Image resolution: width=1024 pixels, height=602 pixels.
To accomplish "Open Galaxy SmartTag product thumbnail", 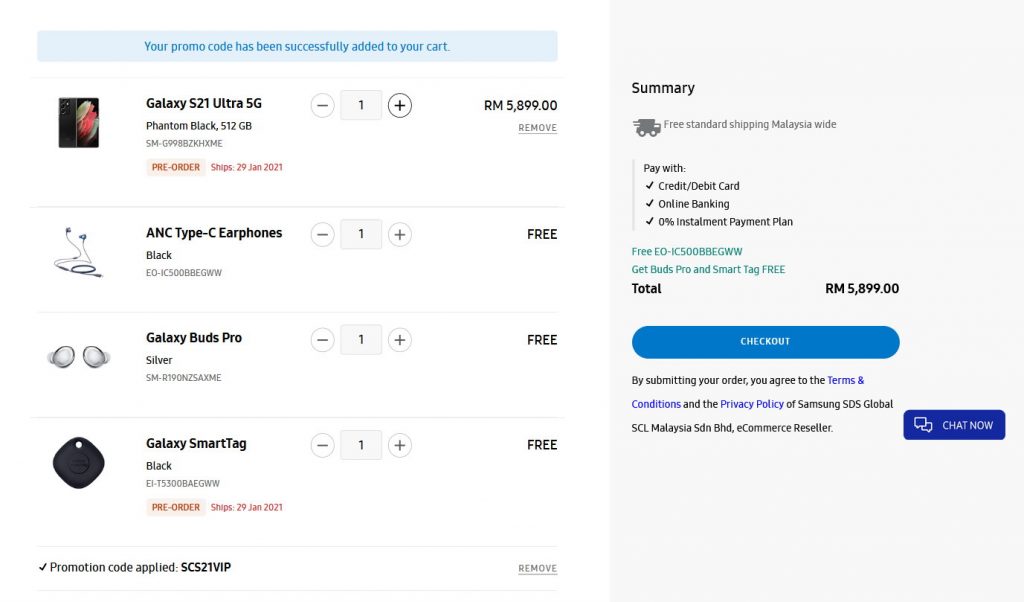I will pos(78,463).
